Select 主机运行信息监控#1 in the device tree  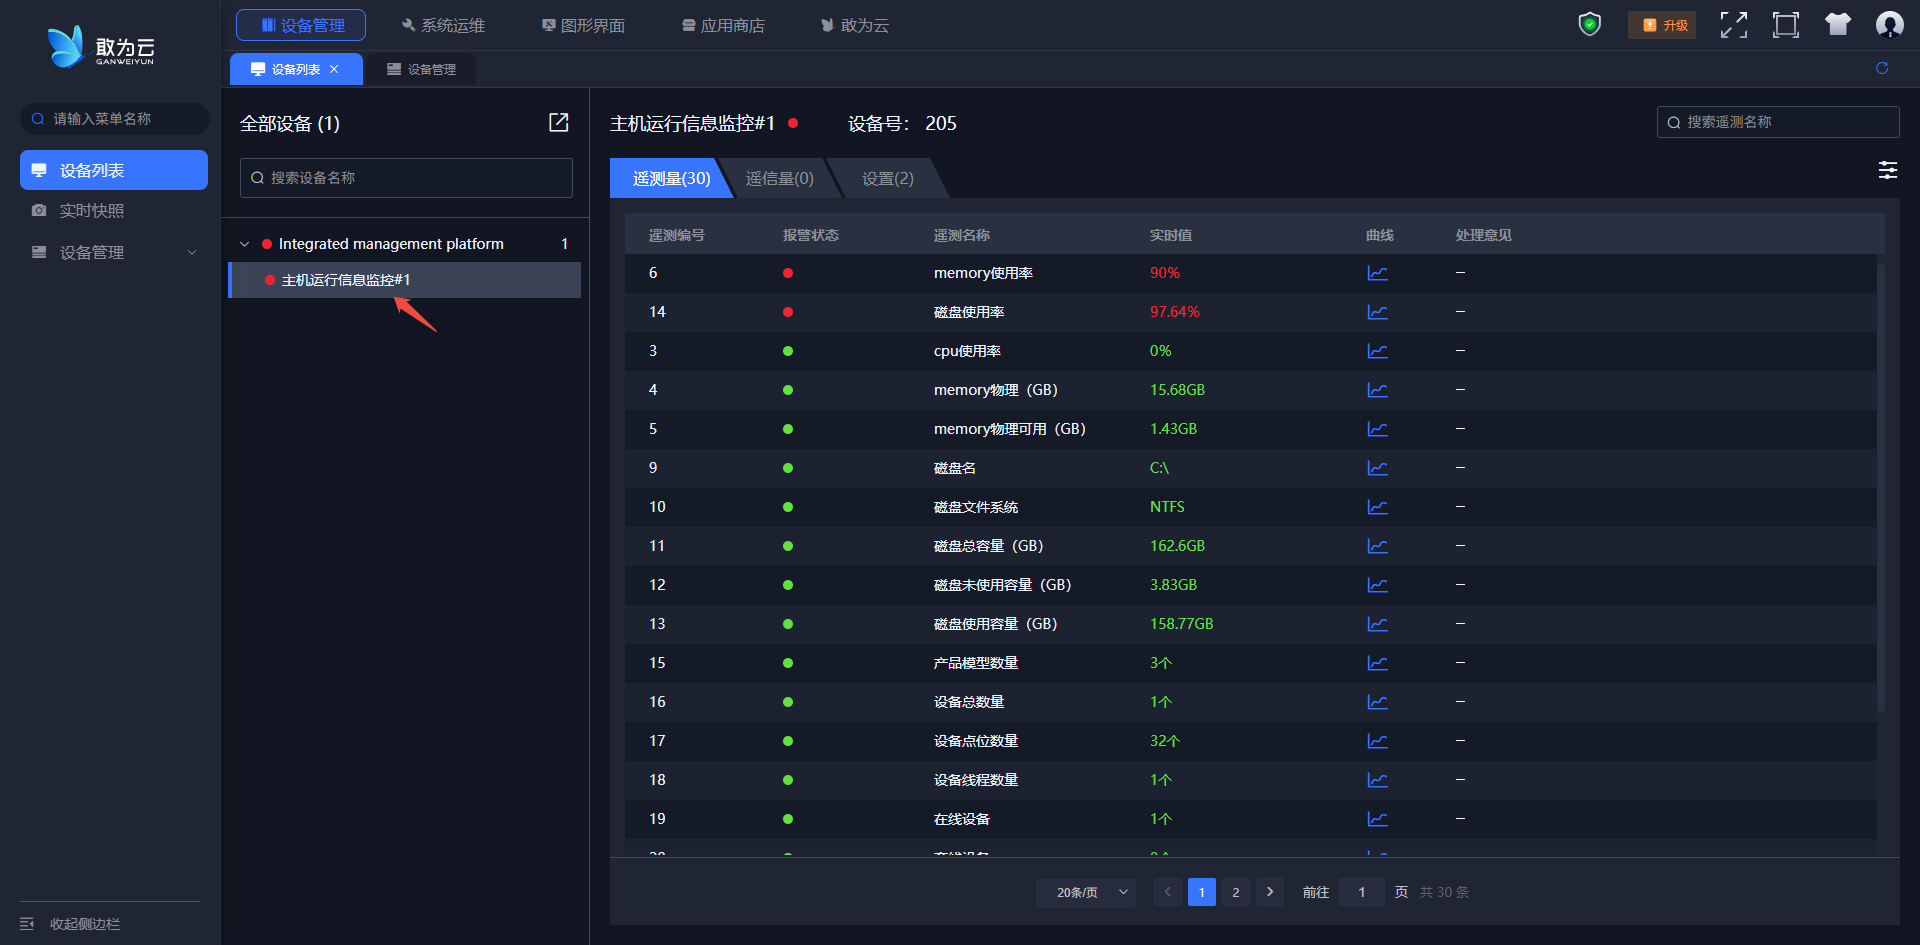(346, 280)
